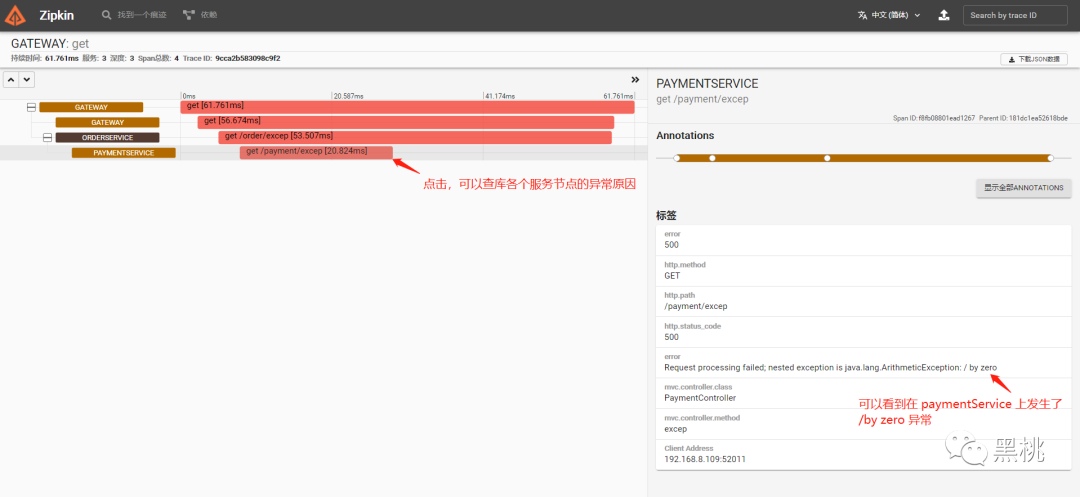Click the 20.587ms timeline tick label

(348, 96)
